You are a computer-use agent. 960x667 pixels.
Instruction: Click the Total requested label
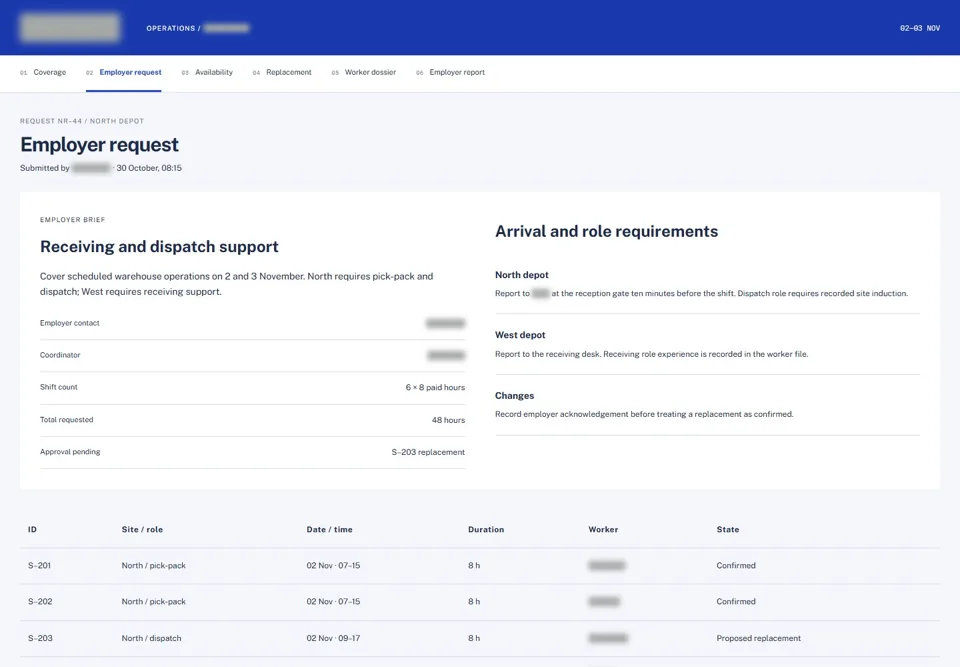[67, 420]
